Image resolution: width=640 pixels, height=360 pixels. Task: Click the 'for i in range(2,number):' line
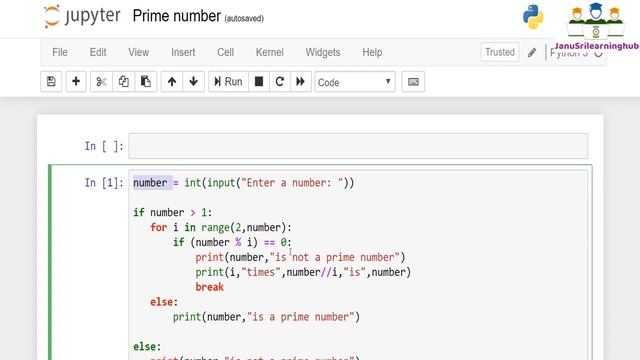click(x=221, y=227)
